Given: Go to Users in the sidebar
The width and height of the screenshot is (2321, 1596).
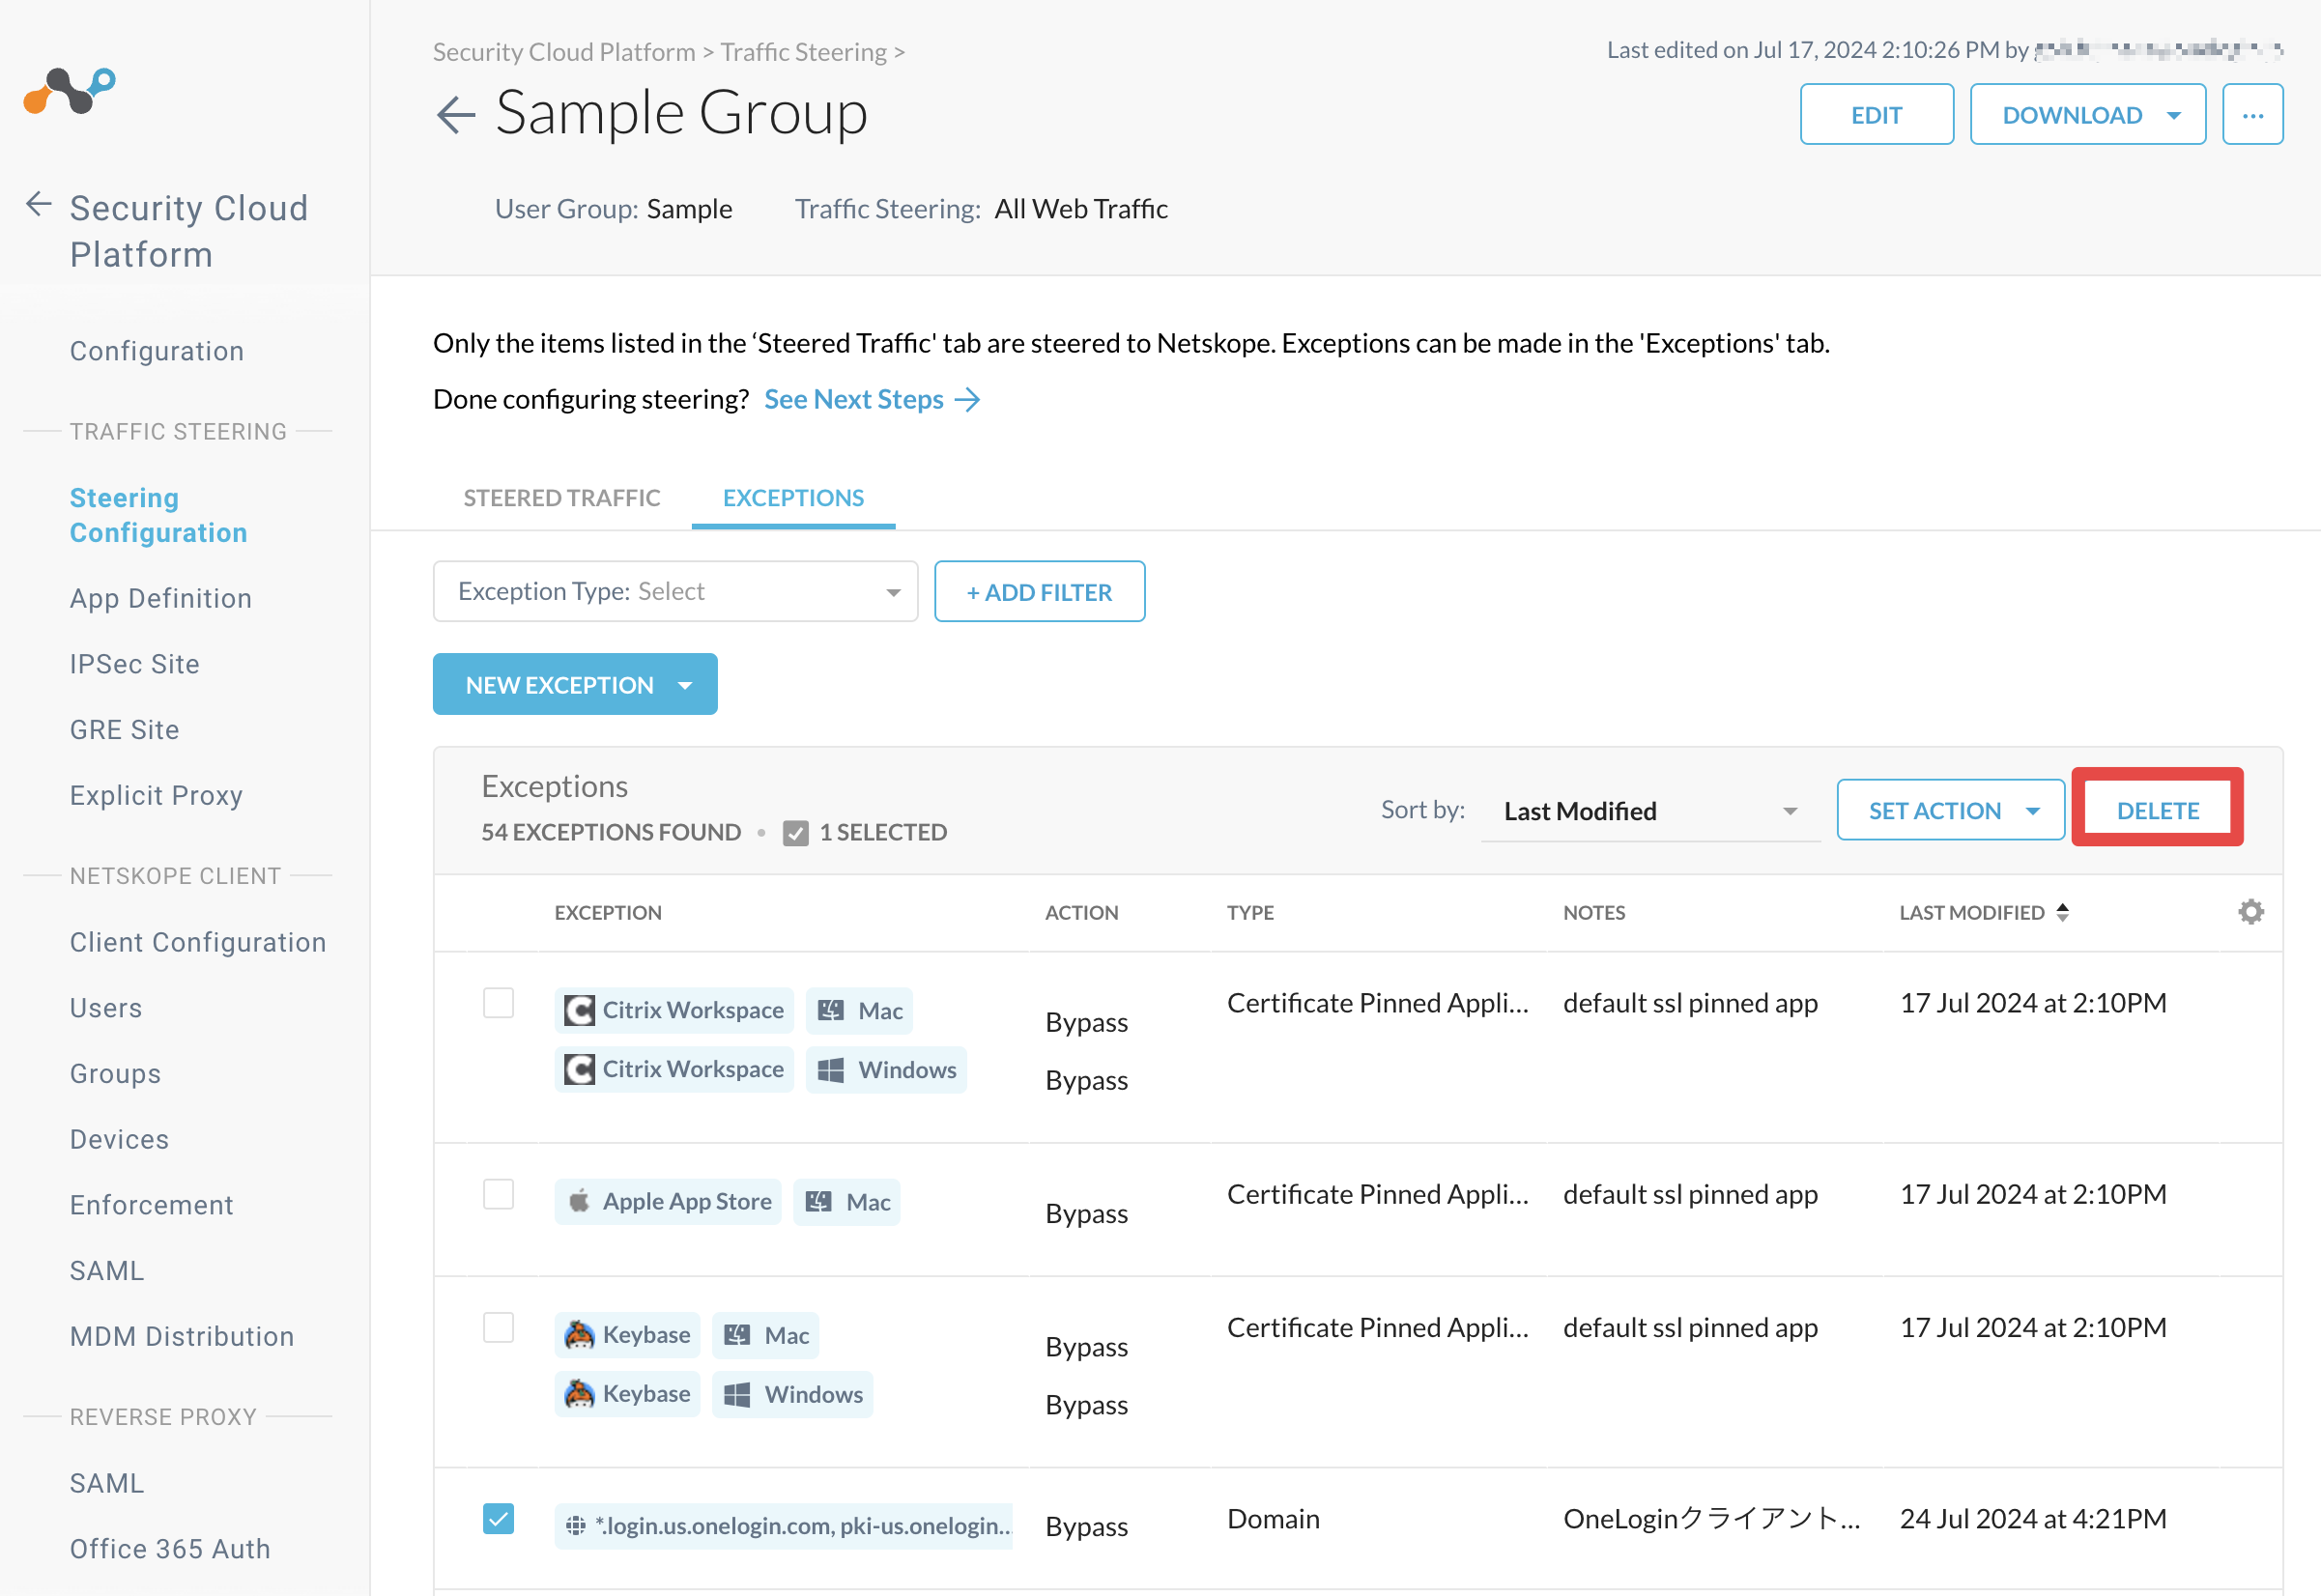Looking at the screenshot, I should [x=106, y=1008].
